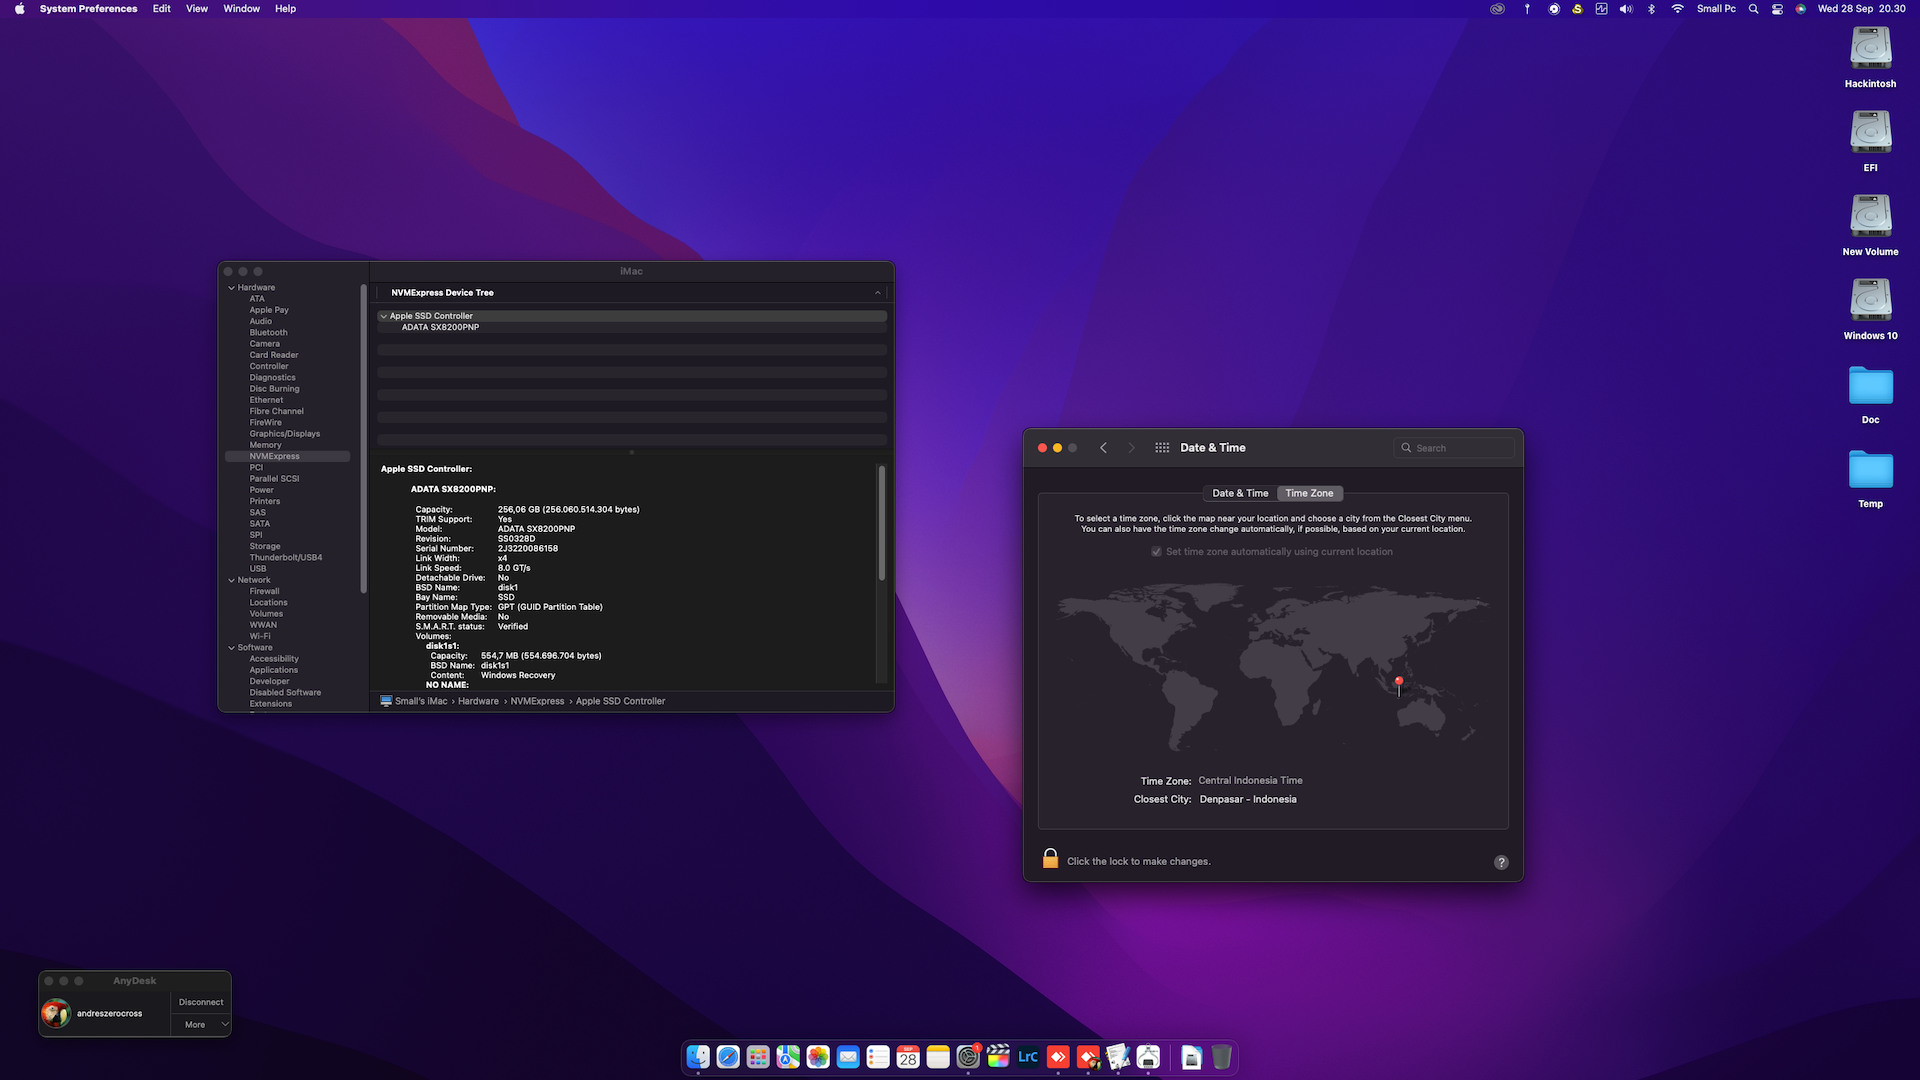Collapse the Apple SSD Controller tree row
This screenshot has width=1920, height=1080.
[383, 316]
